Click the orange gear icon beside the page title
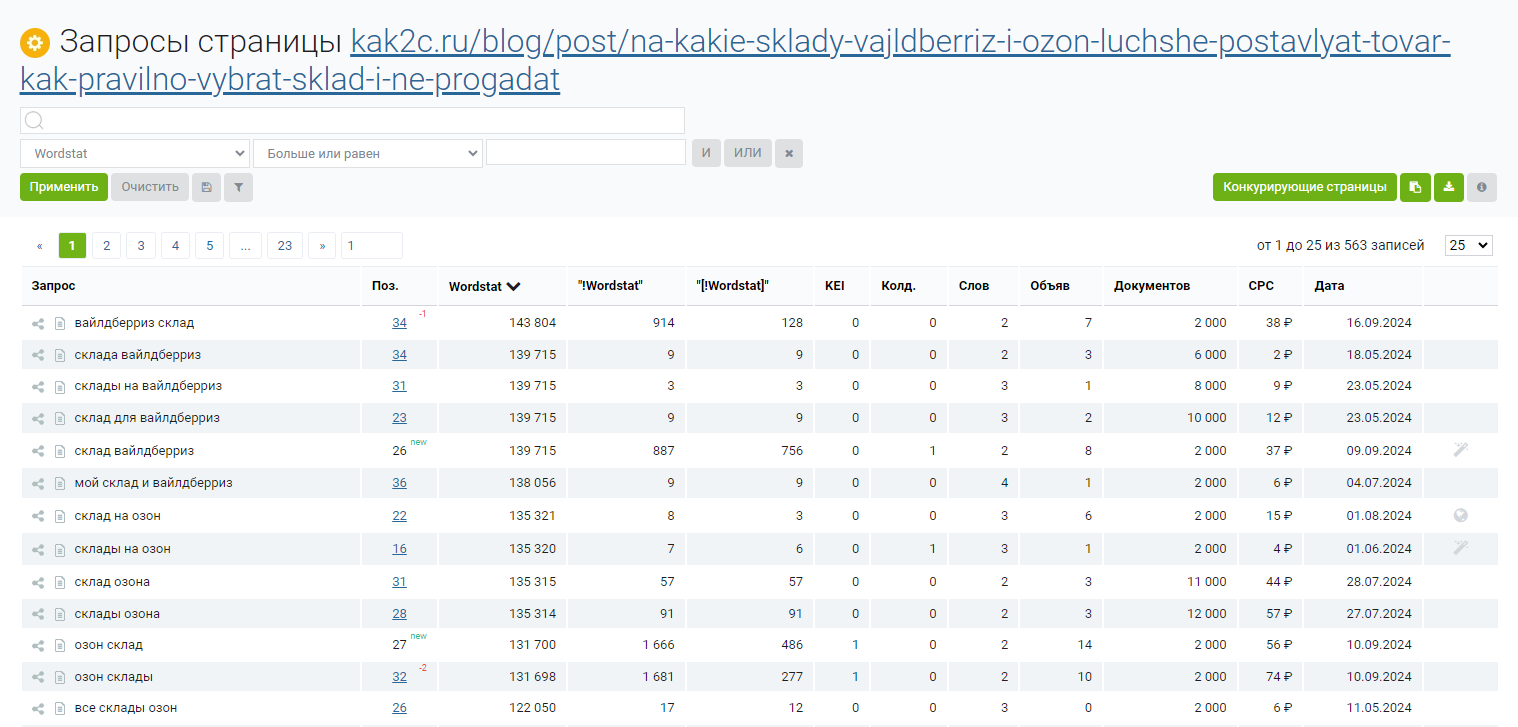The image size is (1518, 727). 35,43
